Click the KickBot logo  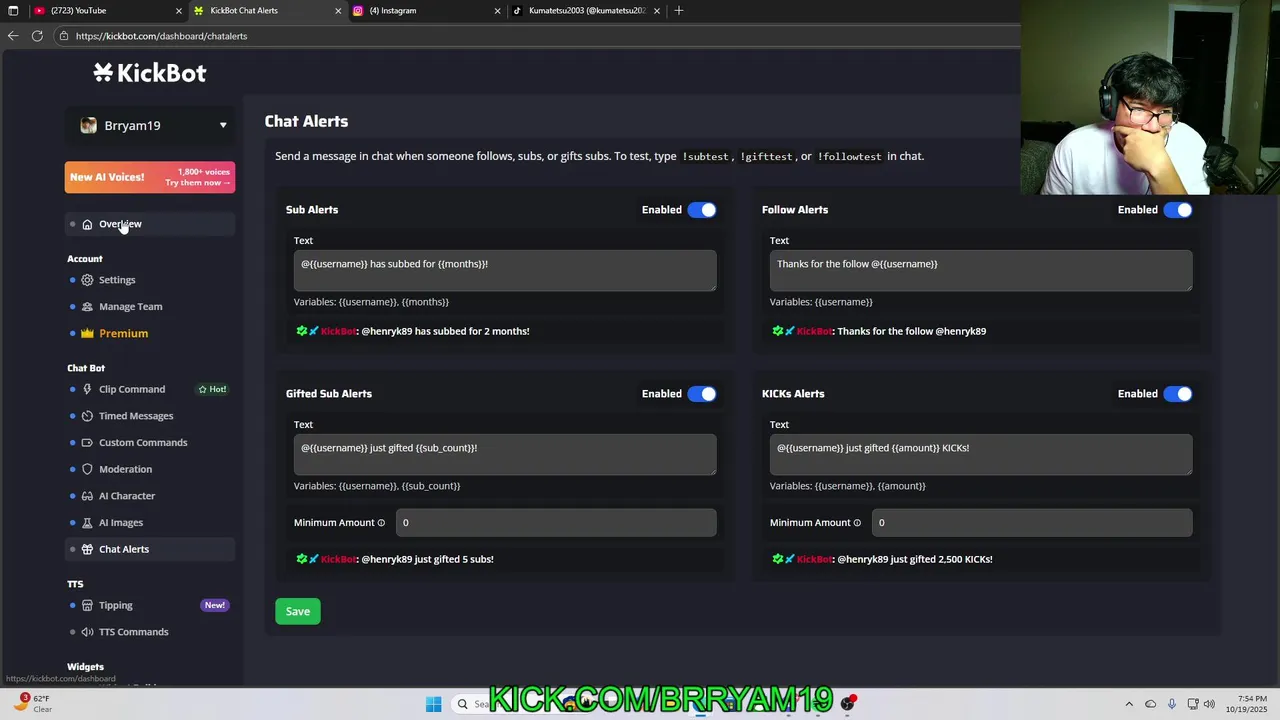150,72
